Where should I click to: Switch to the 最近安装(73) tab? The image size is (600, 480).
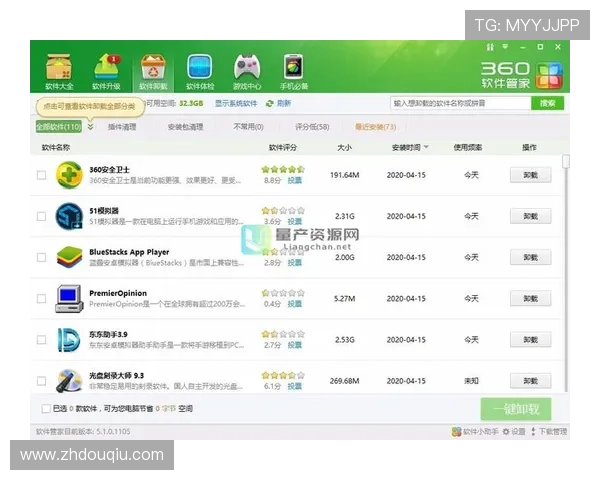pyautogui.click(x=375, y=127)
